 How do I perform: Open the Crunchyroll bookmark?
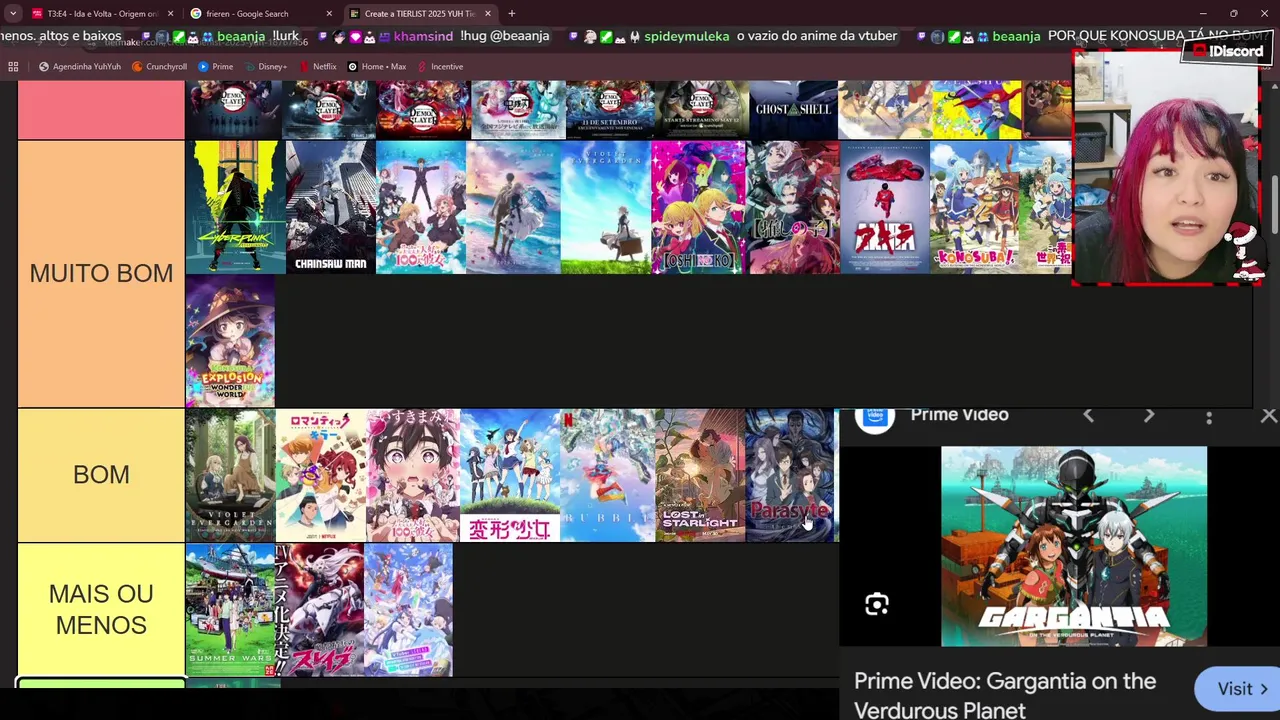pos(159,67)
